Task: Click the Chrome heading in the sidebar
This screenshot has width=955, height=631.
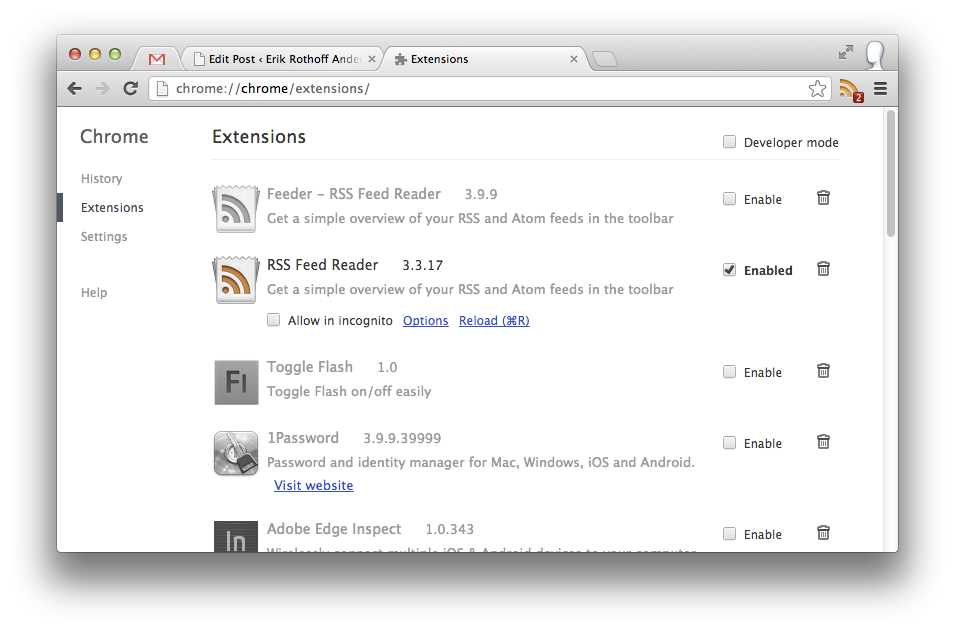Action: 115,136
